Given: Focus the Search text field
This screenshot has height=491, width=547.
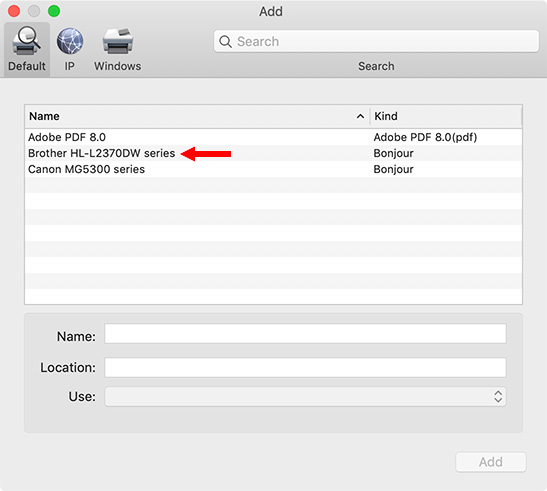Looking at the screenshot, I should coord(376,41).
